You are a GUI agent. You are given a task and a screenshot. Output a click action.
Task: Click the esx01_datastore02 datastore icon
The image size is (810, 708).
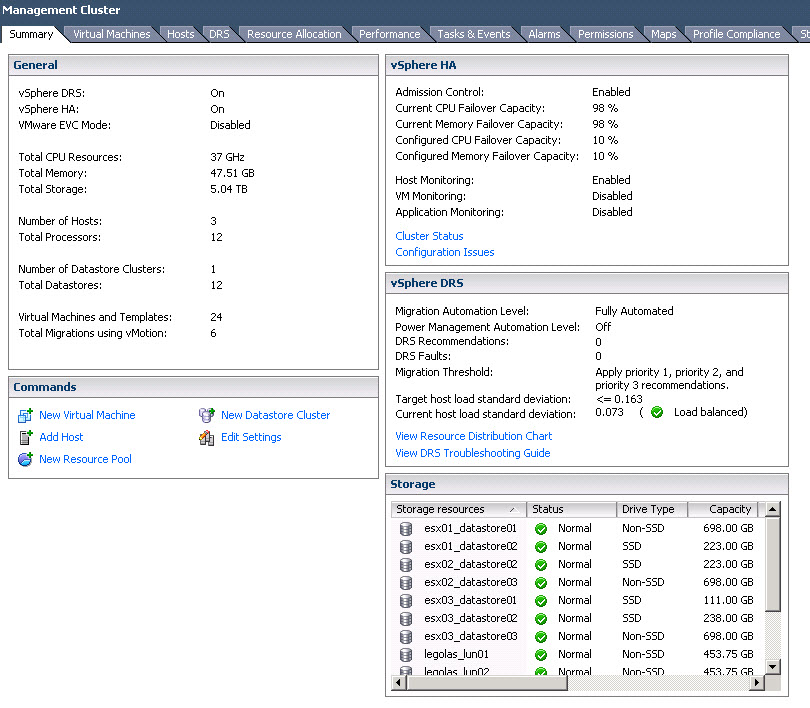point(406,547)
